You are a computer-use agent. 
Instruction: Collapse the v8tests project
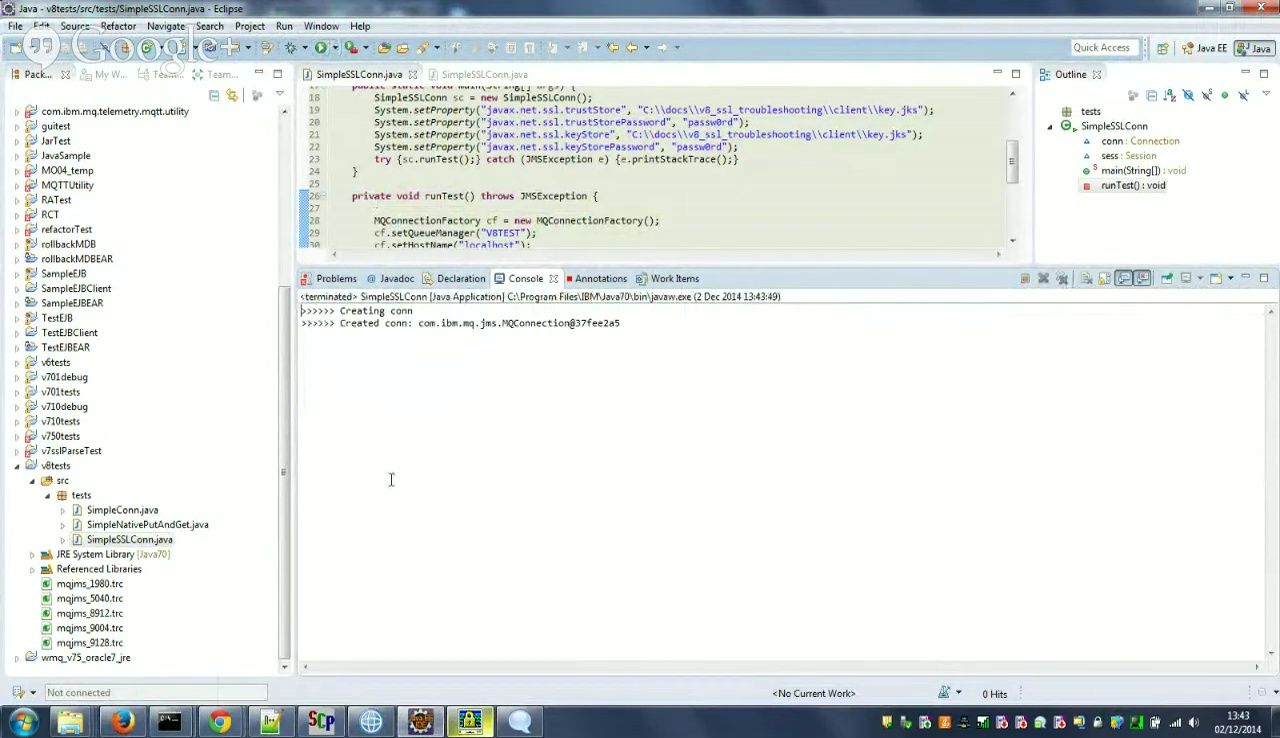[x=17, y=466]
